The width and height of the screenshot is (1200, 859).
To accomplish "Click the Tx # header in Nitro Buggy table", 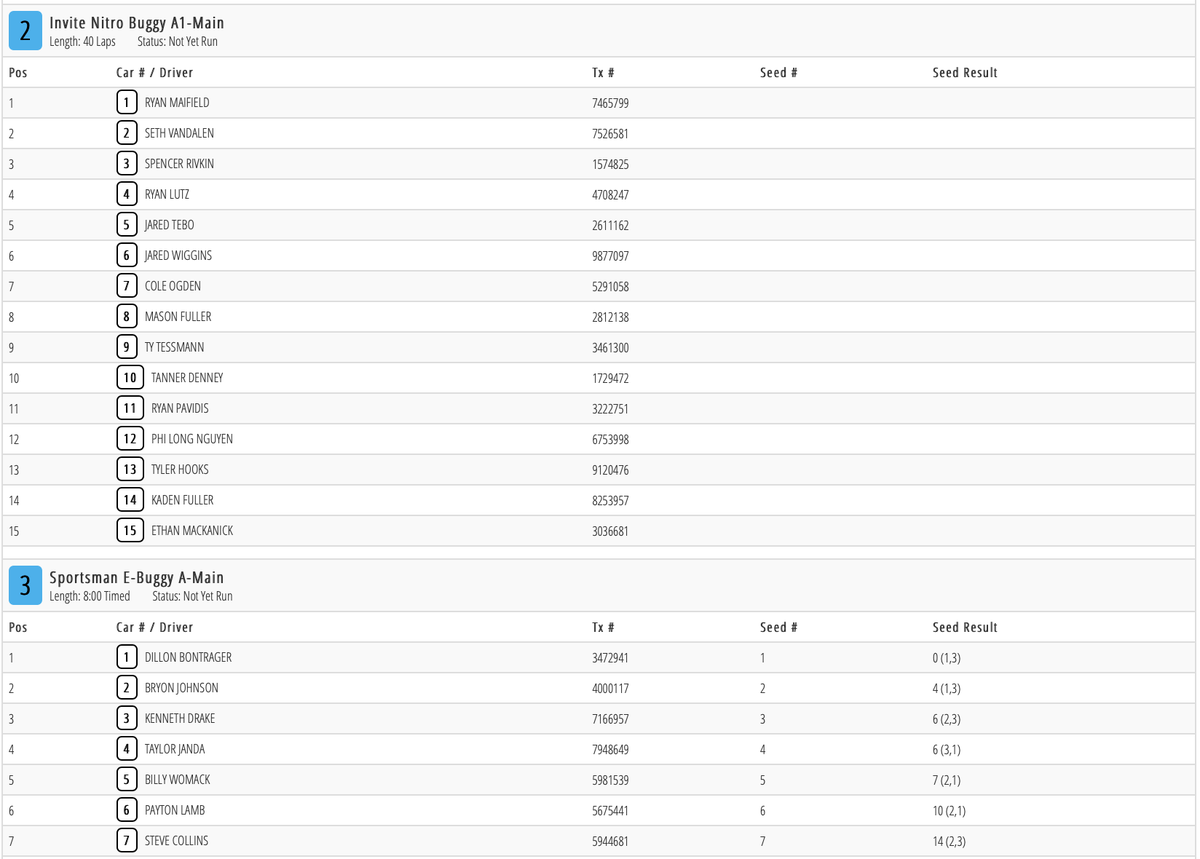I will point(603,73).
